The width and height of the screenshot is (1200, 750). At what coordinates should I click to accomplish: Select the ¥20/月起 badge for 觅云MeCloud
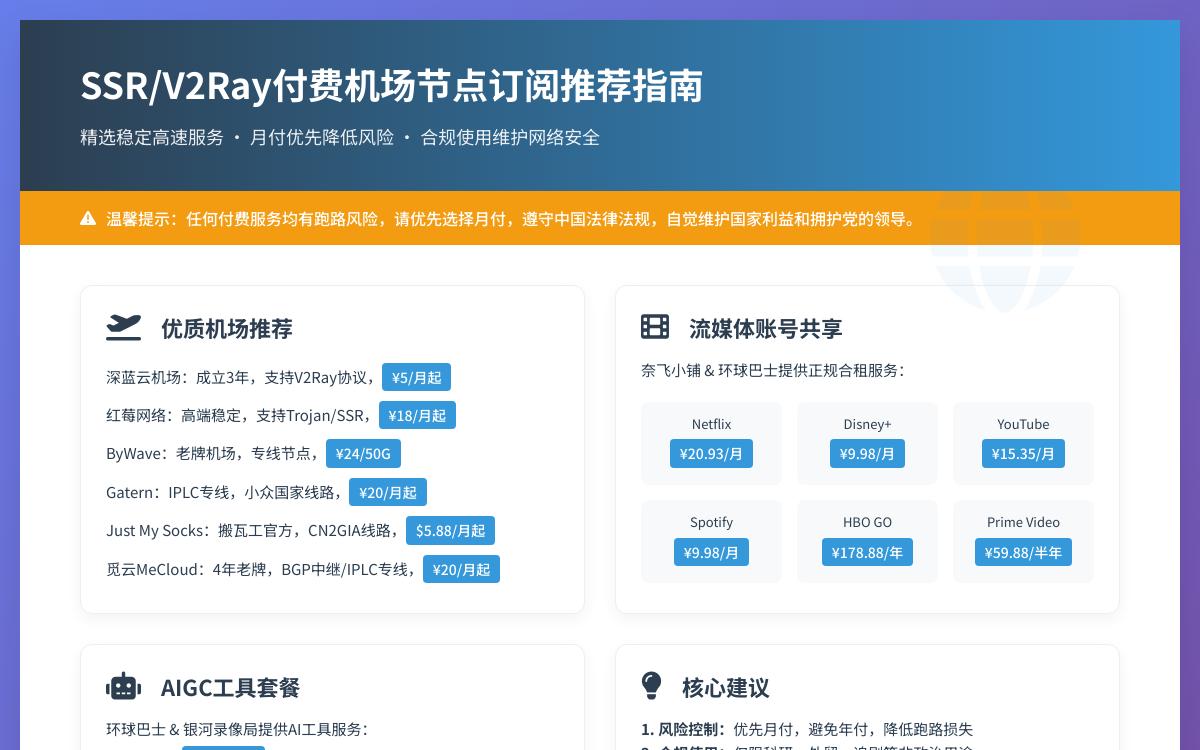click(x=461, y=569)
